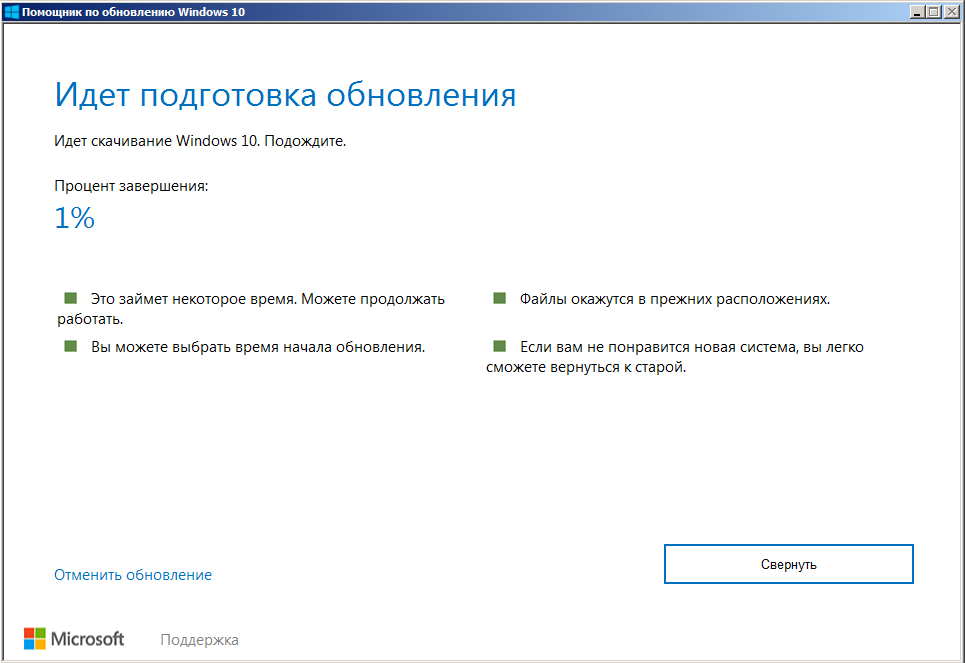Click the green bullet beside Вы можете выбрать время

[71, 346]
